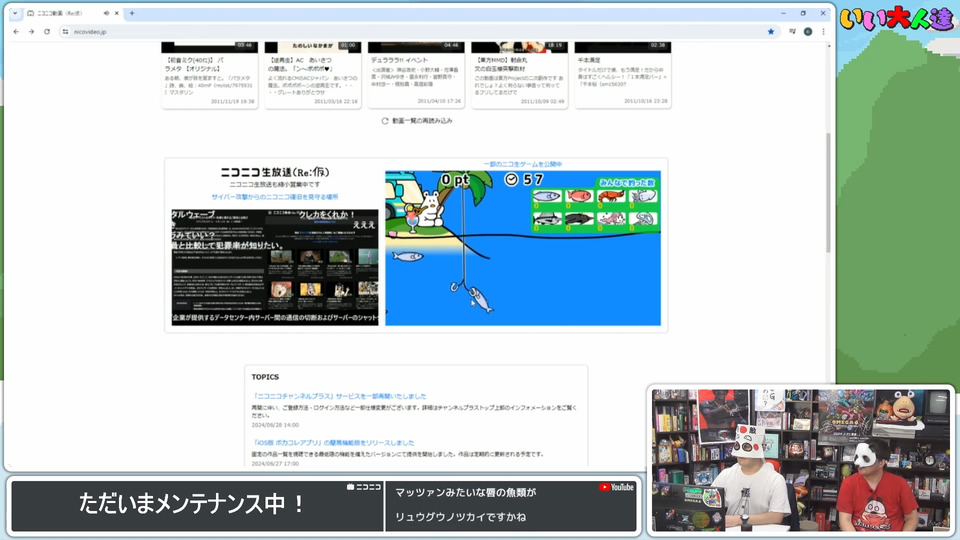Image resolution: width=960 pixels, height=540 pixels.
Task: Click the マッツァンみたいな唇の魚類が comment
Action: 465,492
